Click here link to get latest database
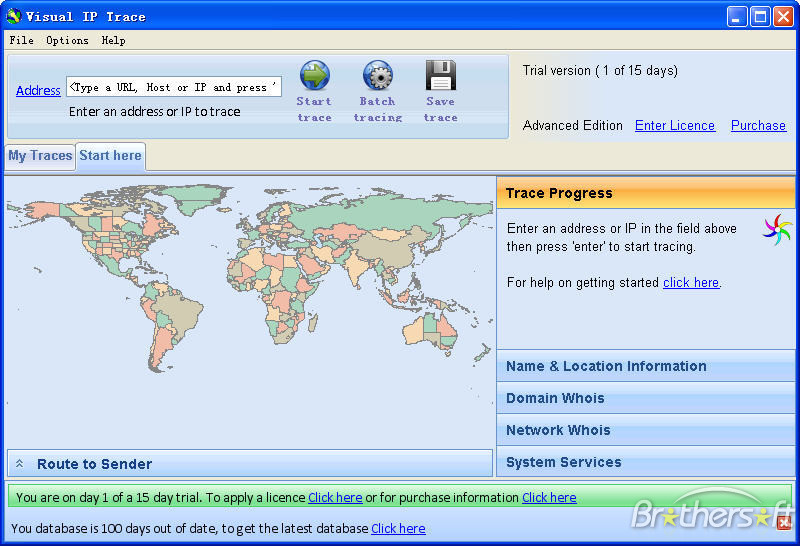Image resolution: width=800 pixels, height=546 pixels. point(398,529)
